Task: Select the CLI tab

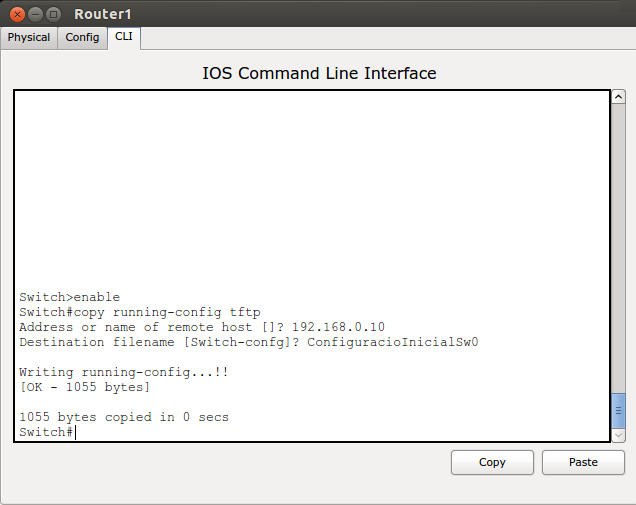Action: point(123,37)
